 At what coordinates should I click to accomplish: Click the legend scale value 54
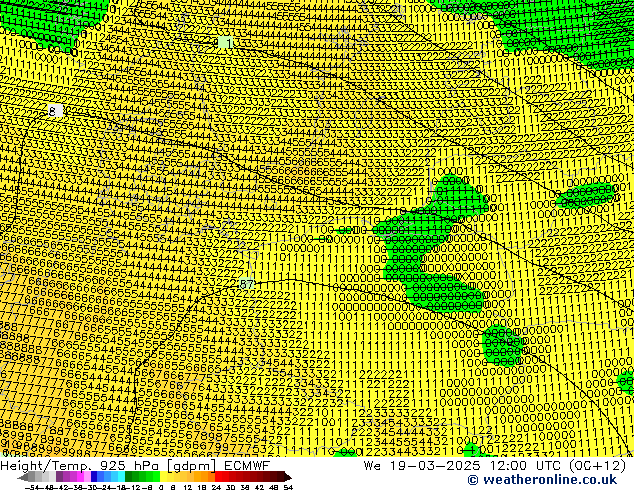coord(288,487)
